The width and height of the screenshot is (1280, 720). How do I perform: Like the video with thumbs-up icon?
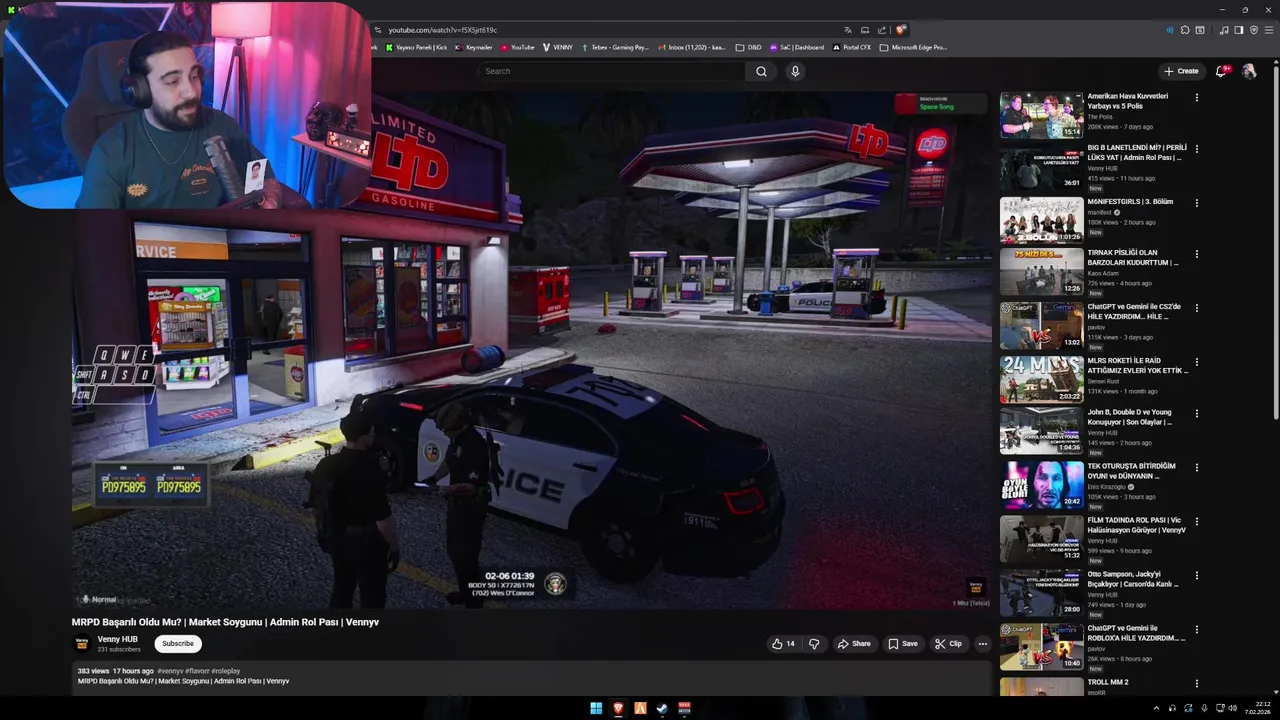click(783, 644)
